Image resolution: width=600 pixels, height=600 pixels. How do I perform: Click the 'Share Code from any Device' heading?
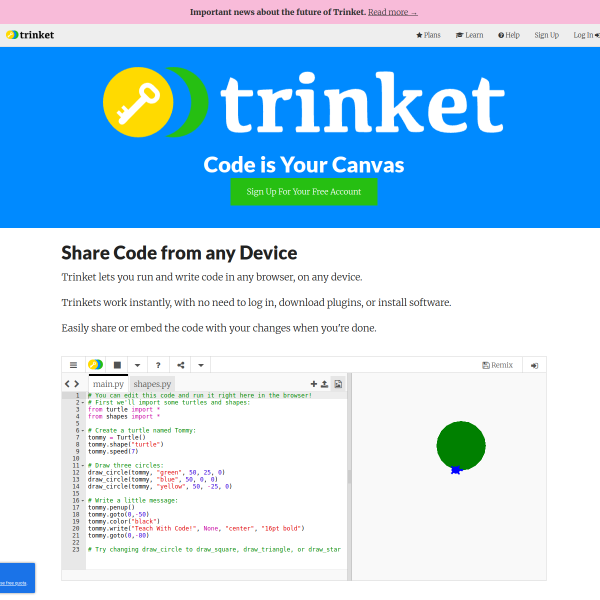pos(179,253)
